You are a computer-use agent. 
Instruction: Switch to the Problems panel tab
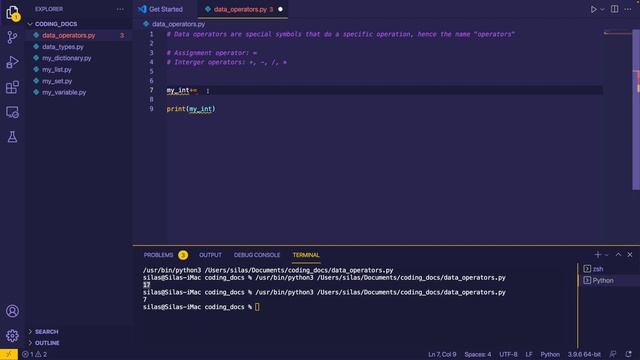(x=158, y=255)
